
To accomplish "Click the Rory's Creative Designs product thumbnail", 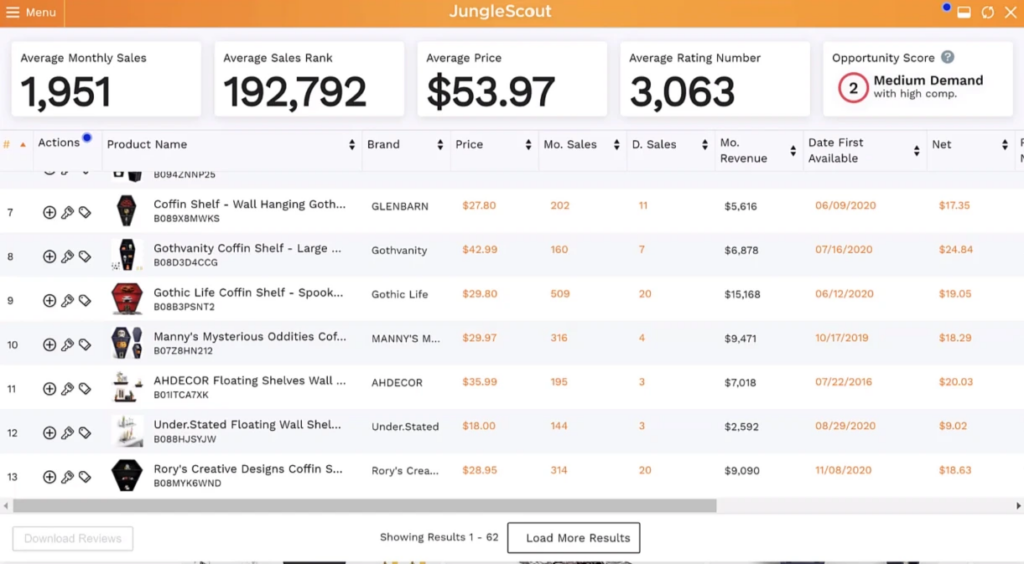I will (127, 475).
